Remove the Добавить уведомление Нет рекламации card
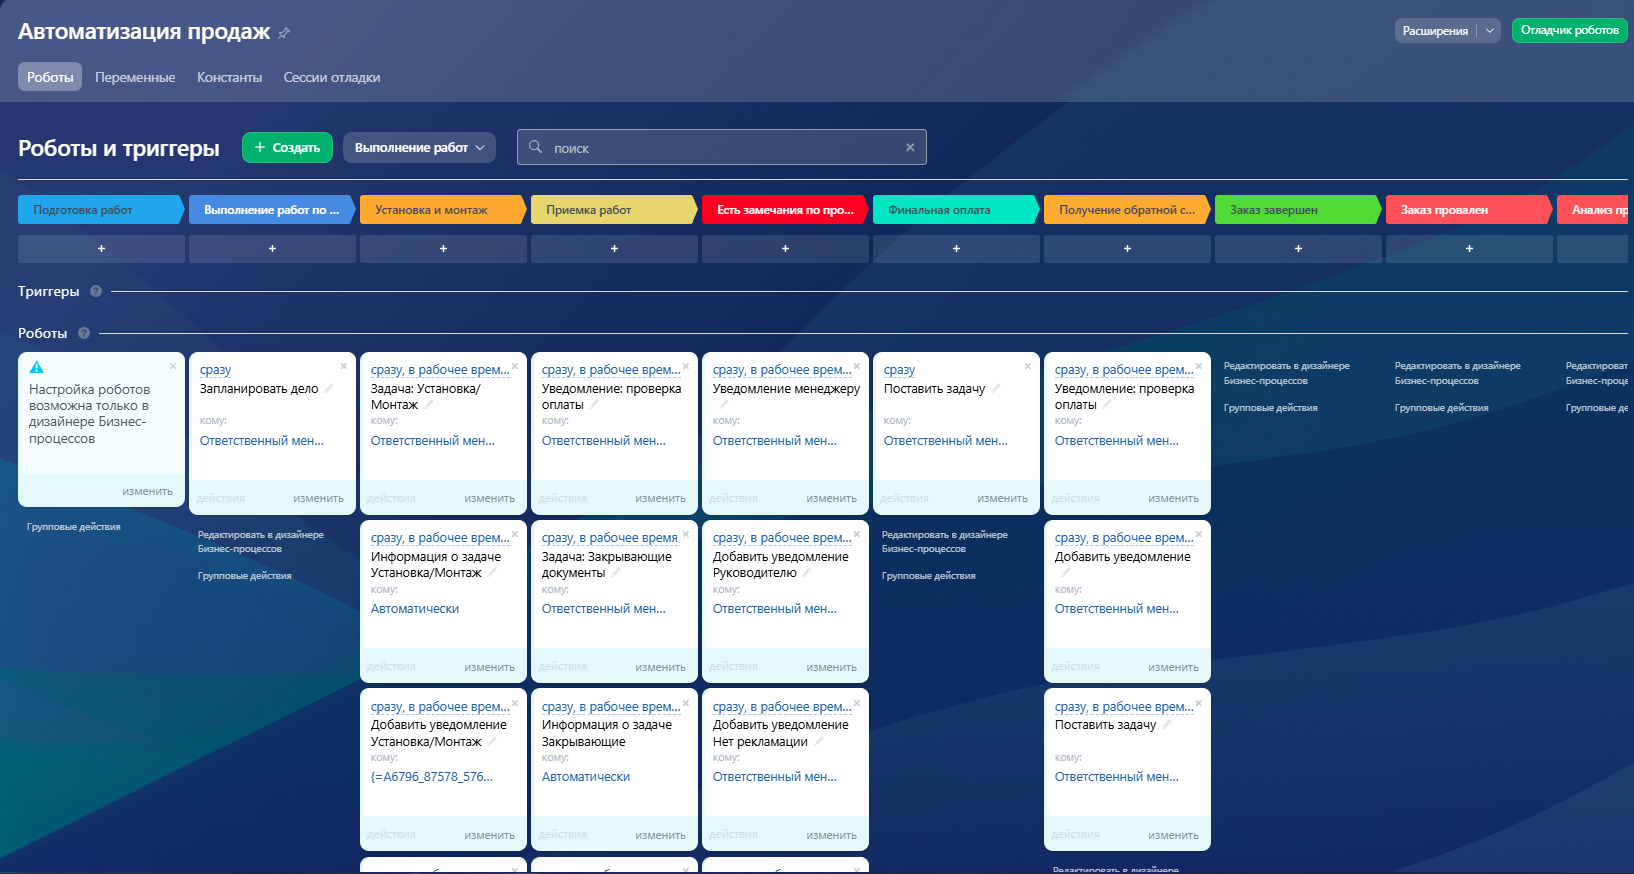 coord(857,703)
